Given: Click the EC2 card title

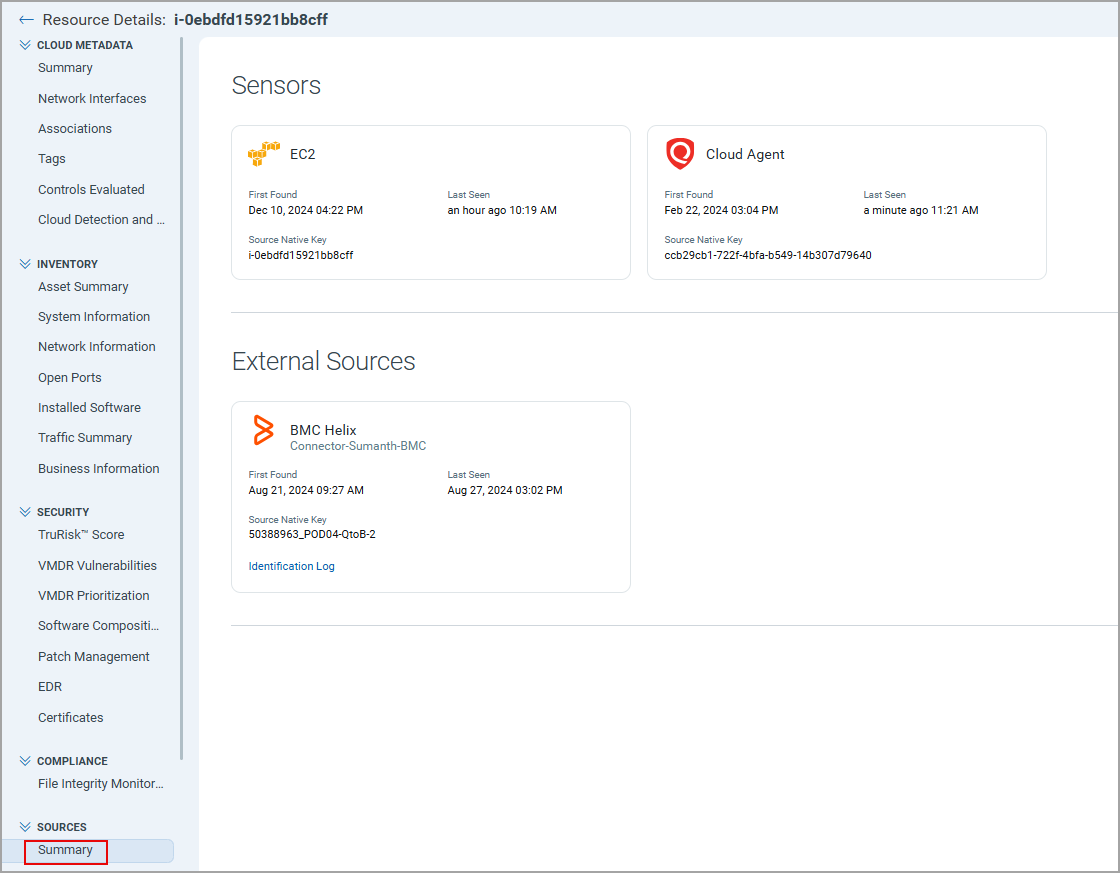Looking at the screenshot, I should pos(302,154).
